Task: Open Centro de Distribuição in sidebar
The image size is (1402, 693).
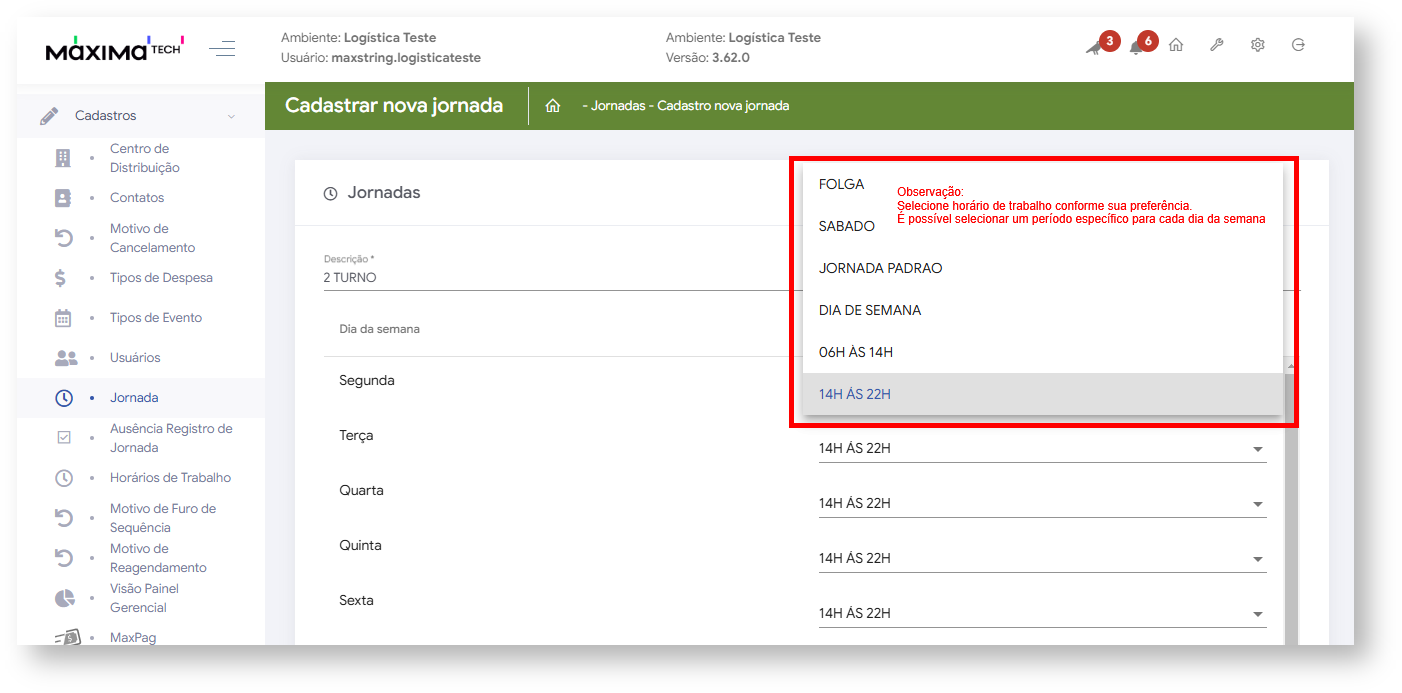Action: coord(144,158)
